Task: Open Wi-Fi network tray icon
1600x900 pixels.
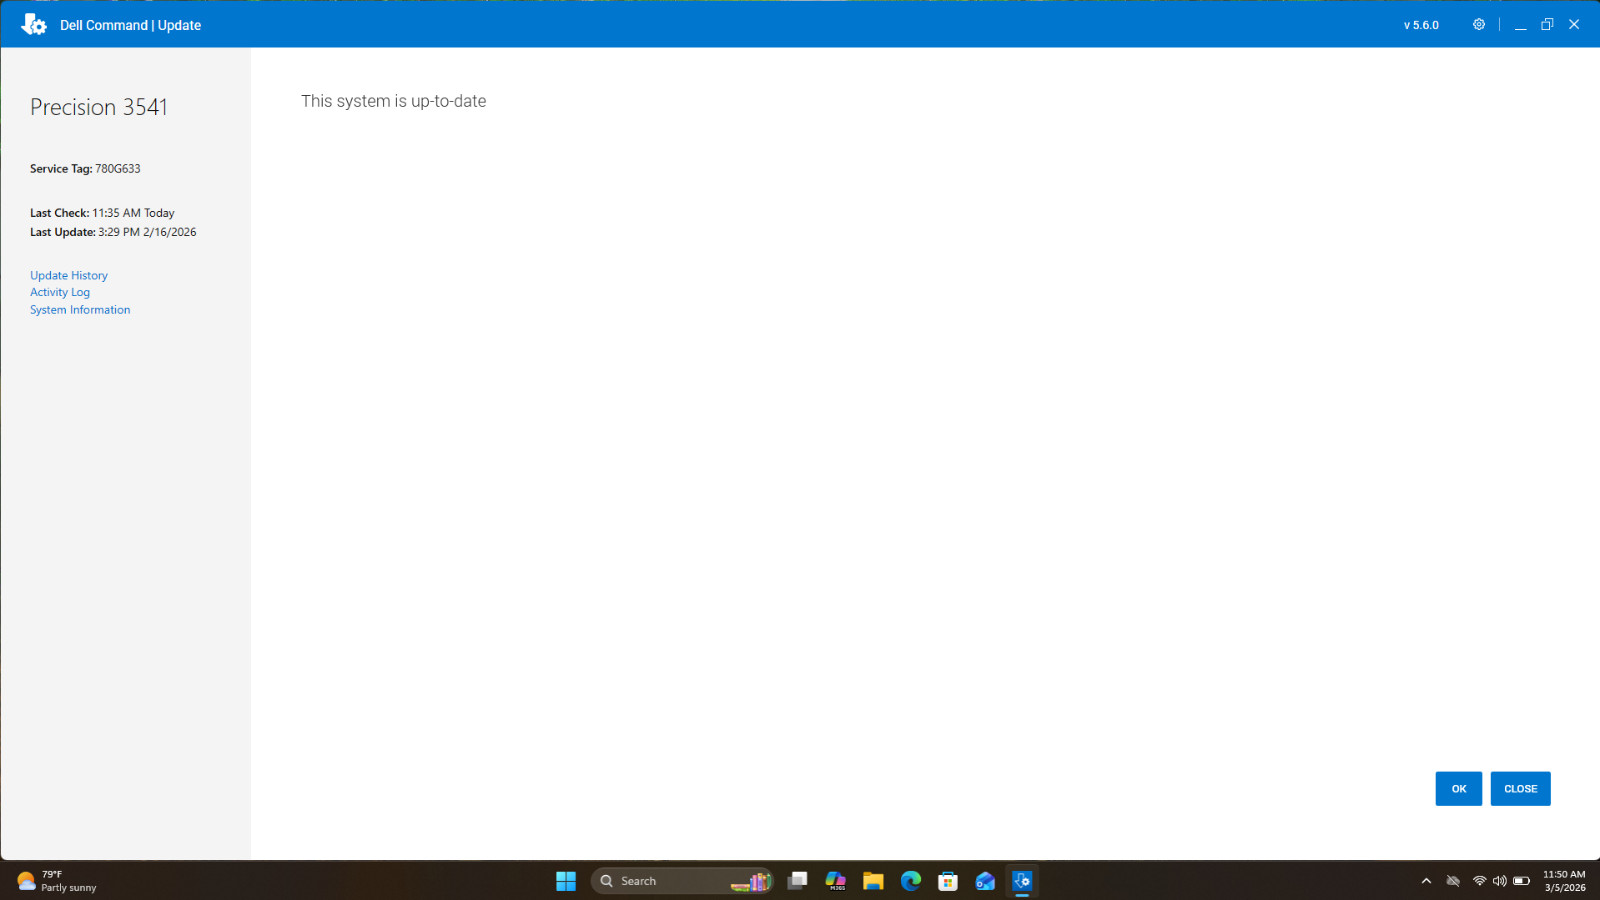Action: tap(1479, 881)
